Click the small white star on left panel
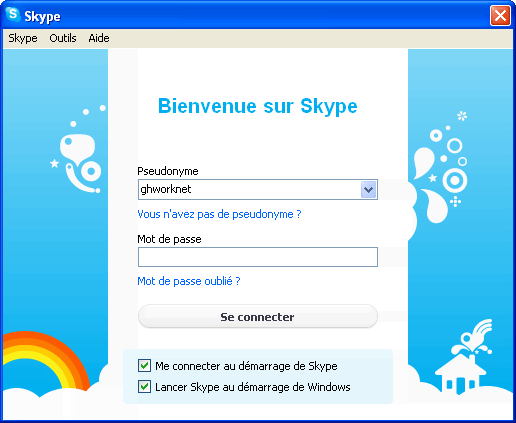 tap(54, 163)
